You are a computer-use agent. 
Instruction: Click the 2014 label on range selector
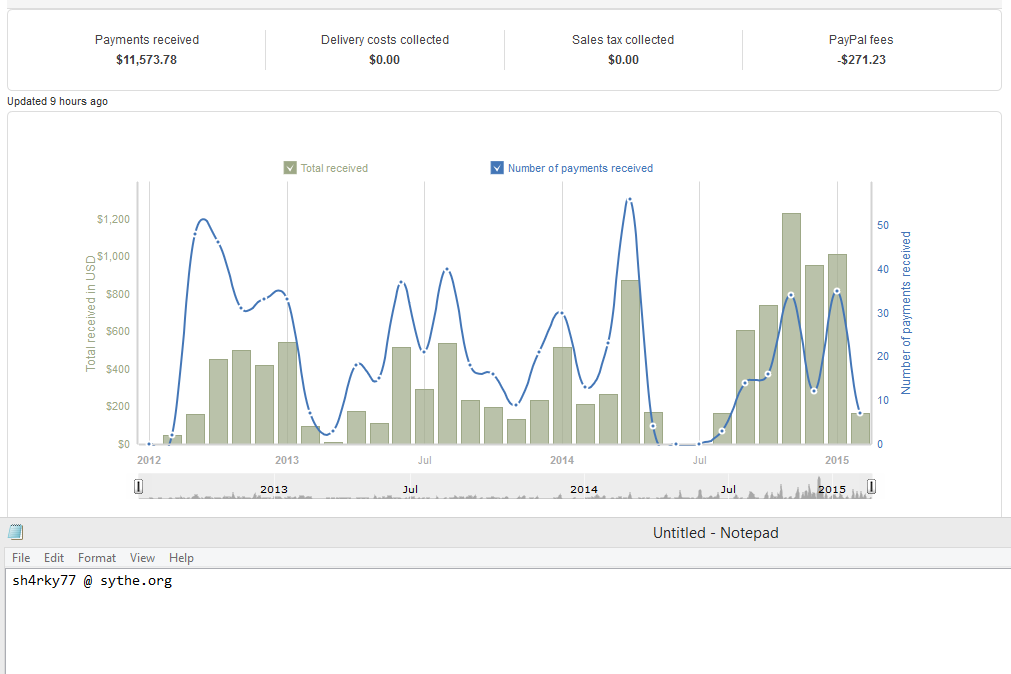pos(584,490)
